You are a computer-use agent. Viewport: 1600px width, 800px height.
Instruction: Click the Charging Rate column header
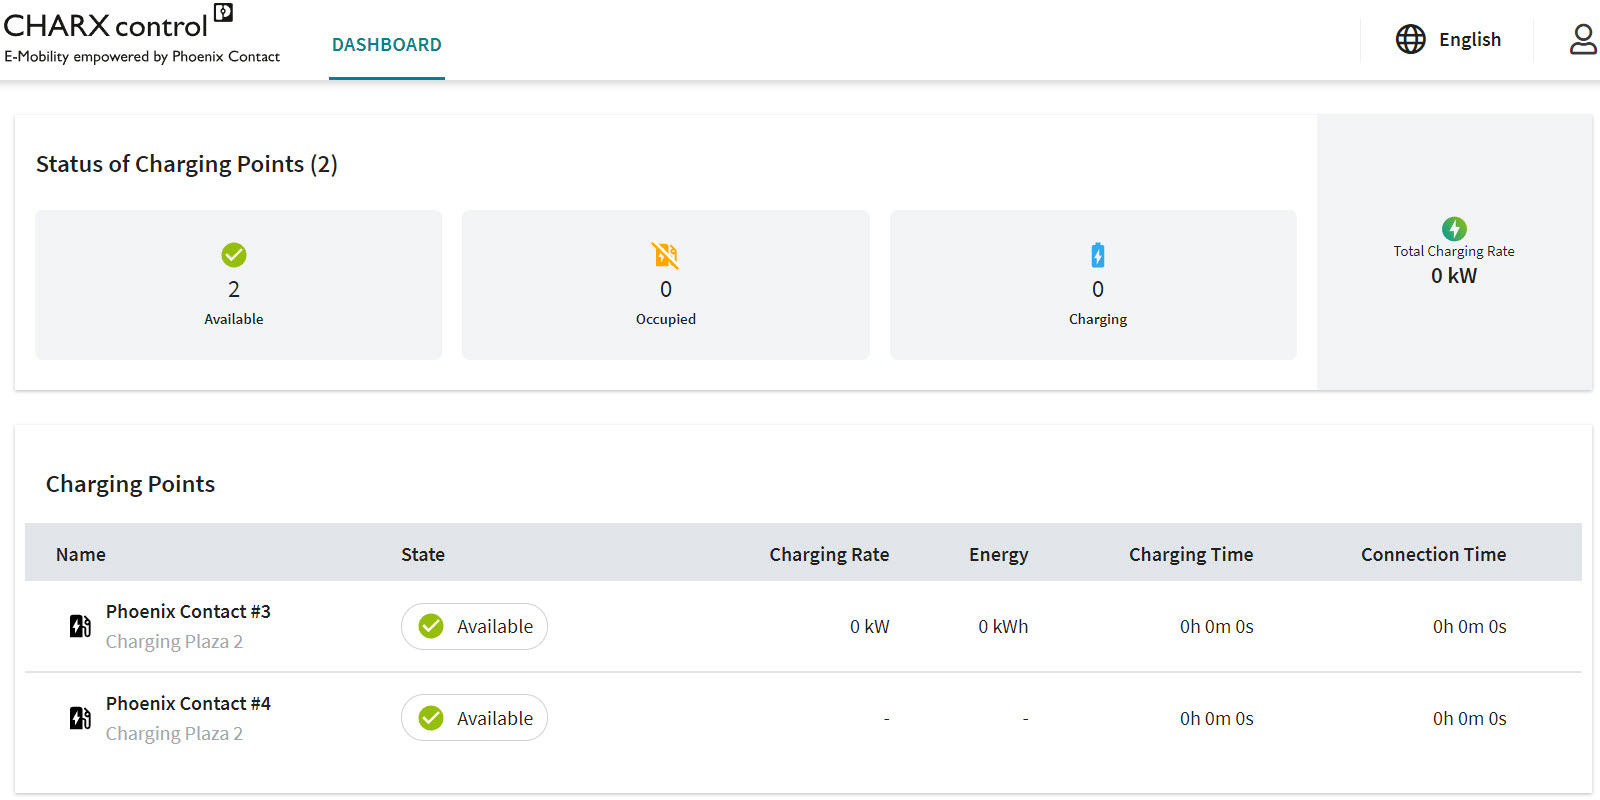click(x=828, y=555)
